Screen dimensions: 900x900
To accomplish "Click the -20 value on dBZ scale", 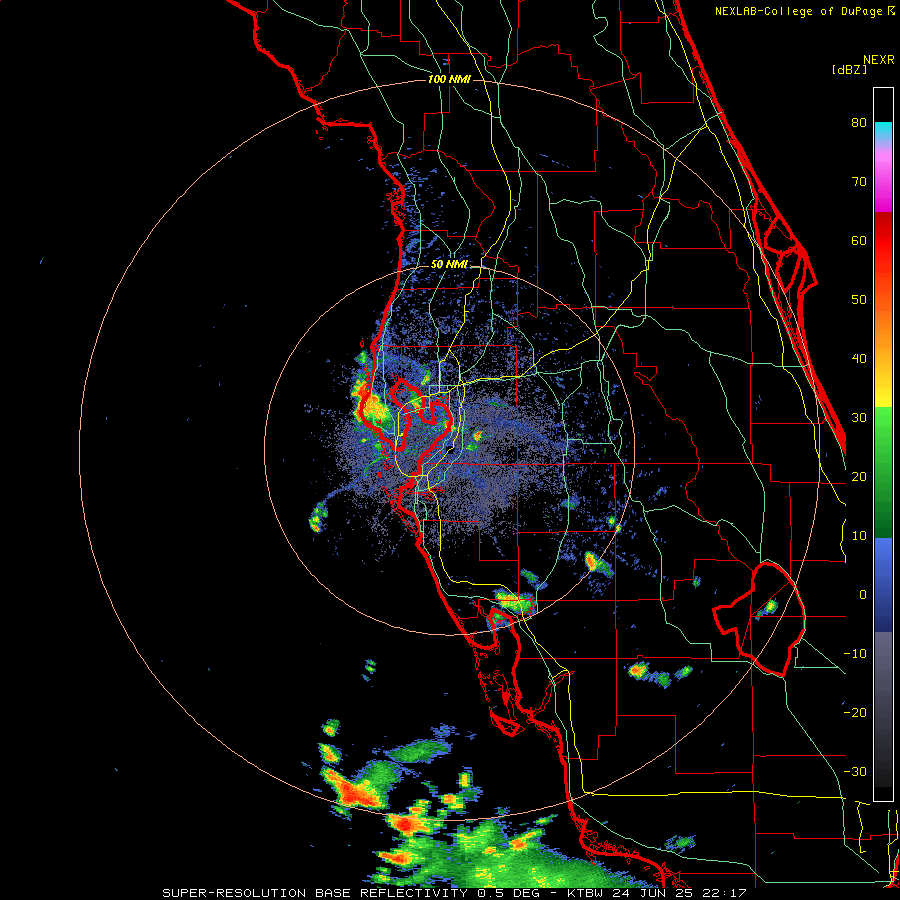I will (x=855, y=713).
